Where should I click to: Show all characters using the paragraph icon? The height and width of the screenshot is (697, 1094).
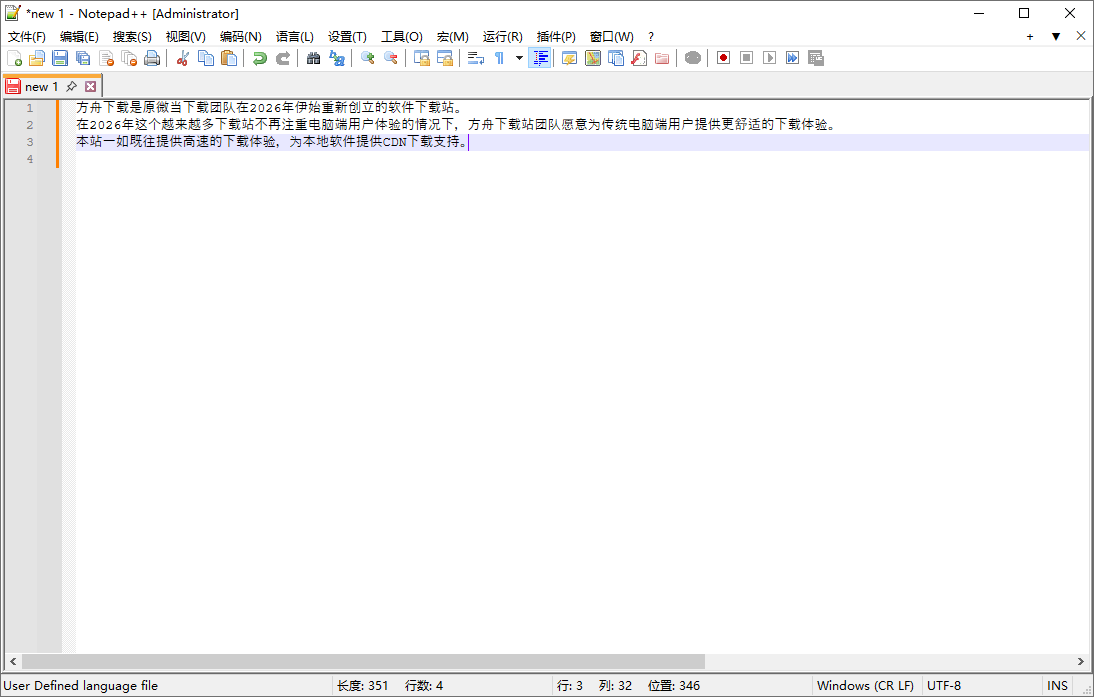click(500, 58)
